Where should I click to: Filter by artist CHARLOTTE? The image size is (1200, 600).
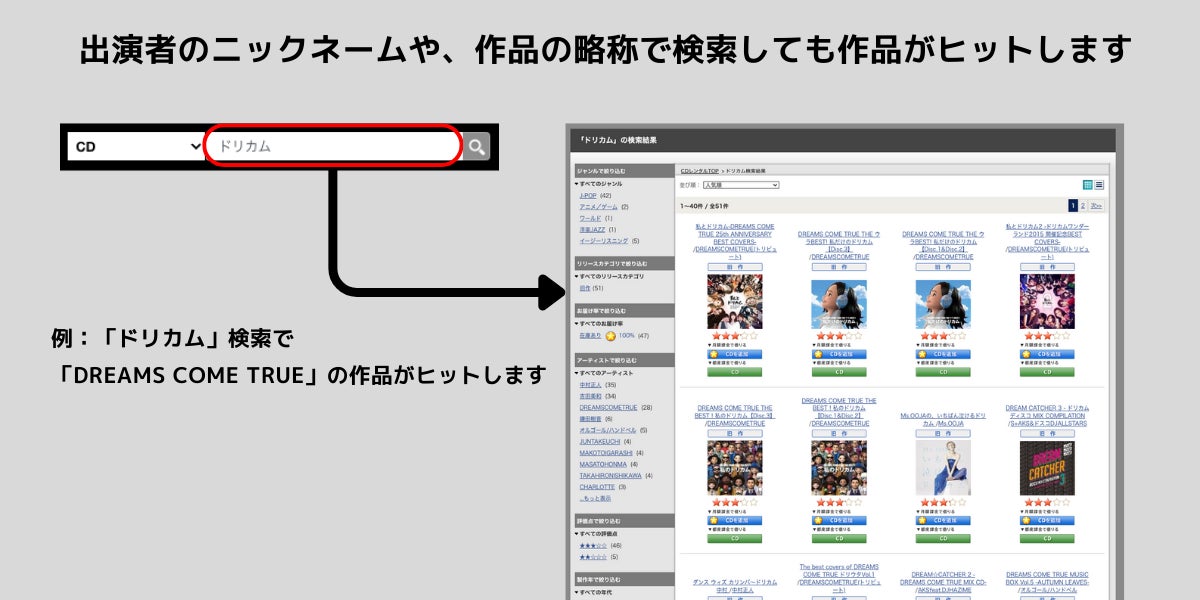[x=597, y=487]
